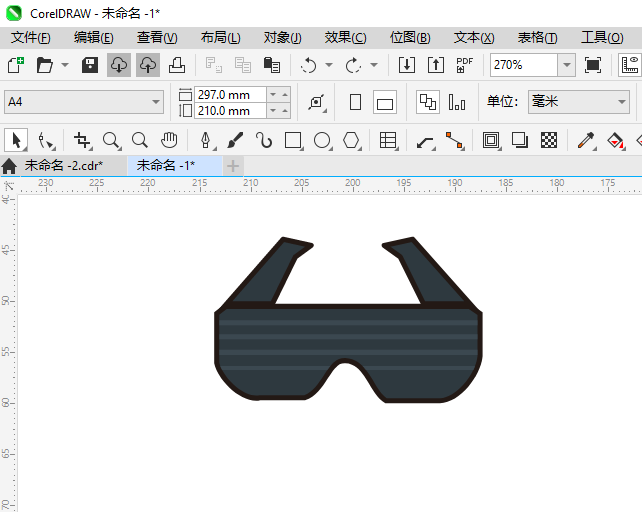Screen dimensions: 642x512
Task: Open the A4 page size dropdown
Action: [x=156, y=102]
